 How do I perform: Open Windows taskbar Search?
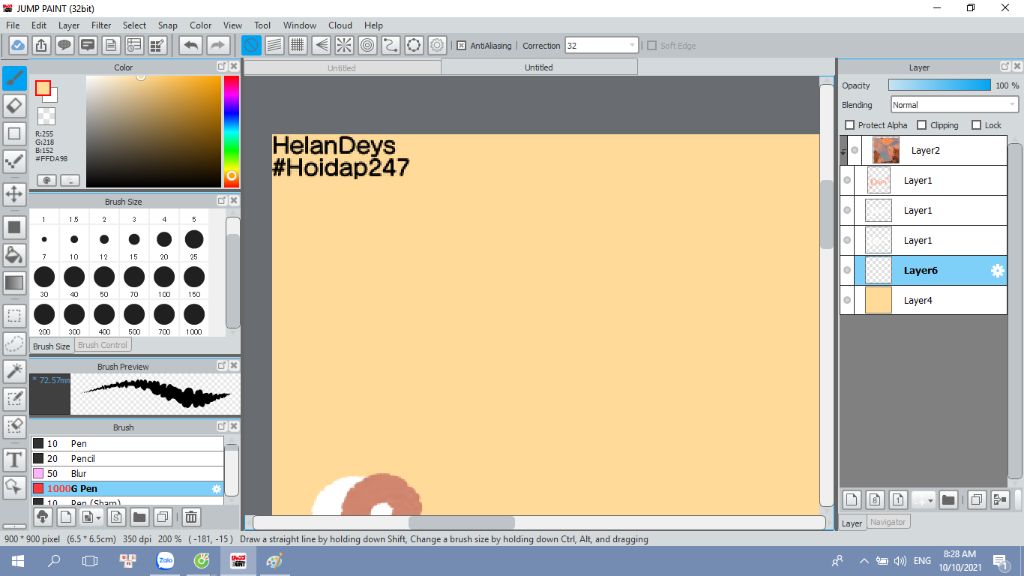click(x=54, y=560)
